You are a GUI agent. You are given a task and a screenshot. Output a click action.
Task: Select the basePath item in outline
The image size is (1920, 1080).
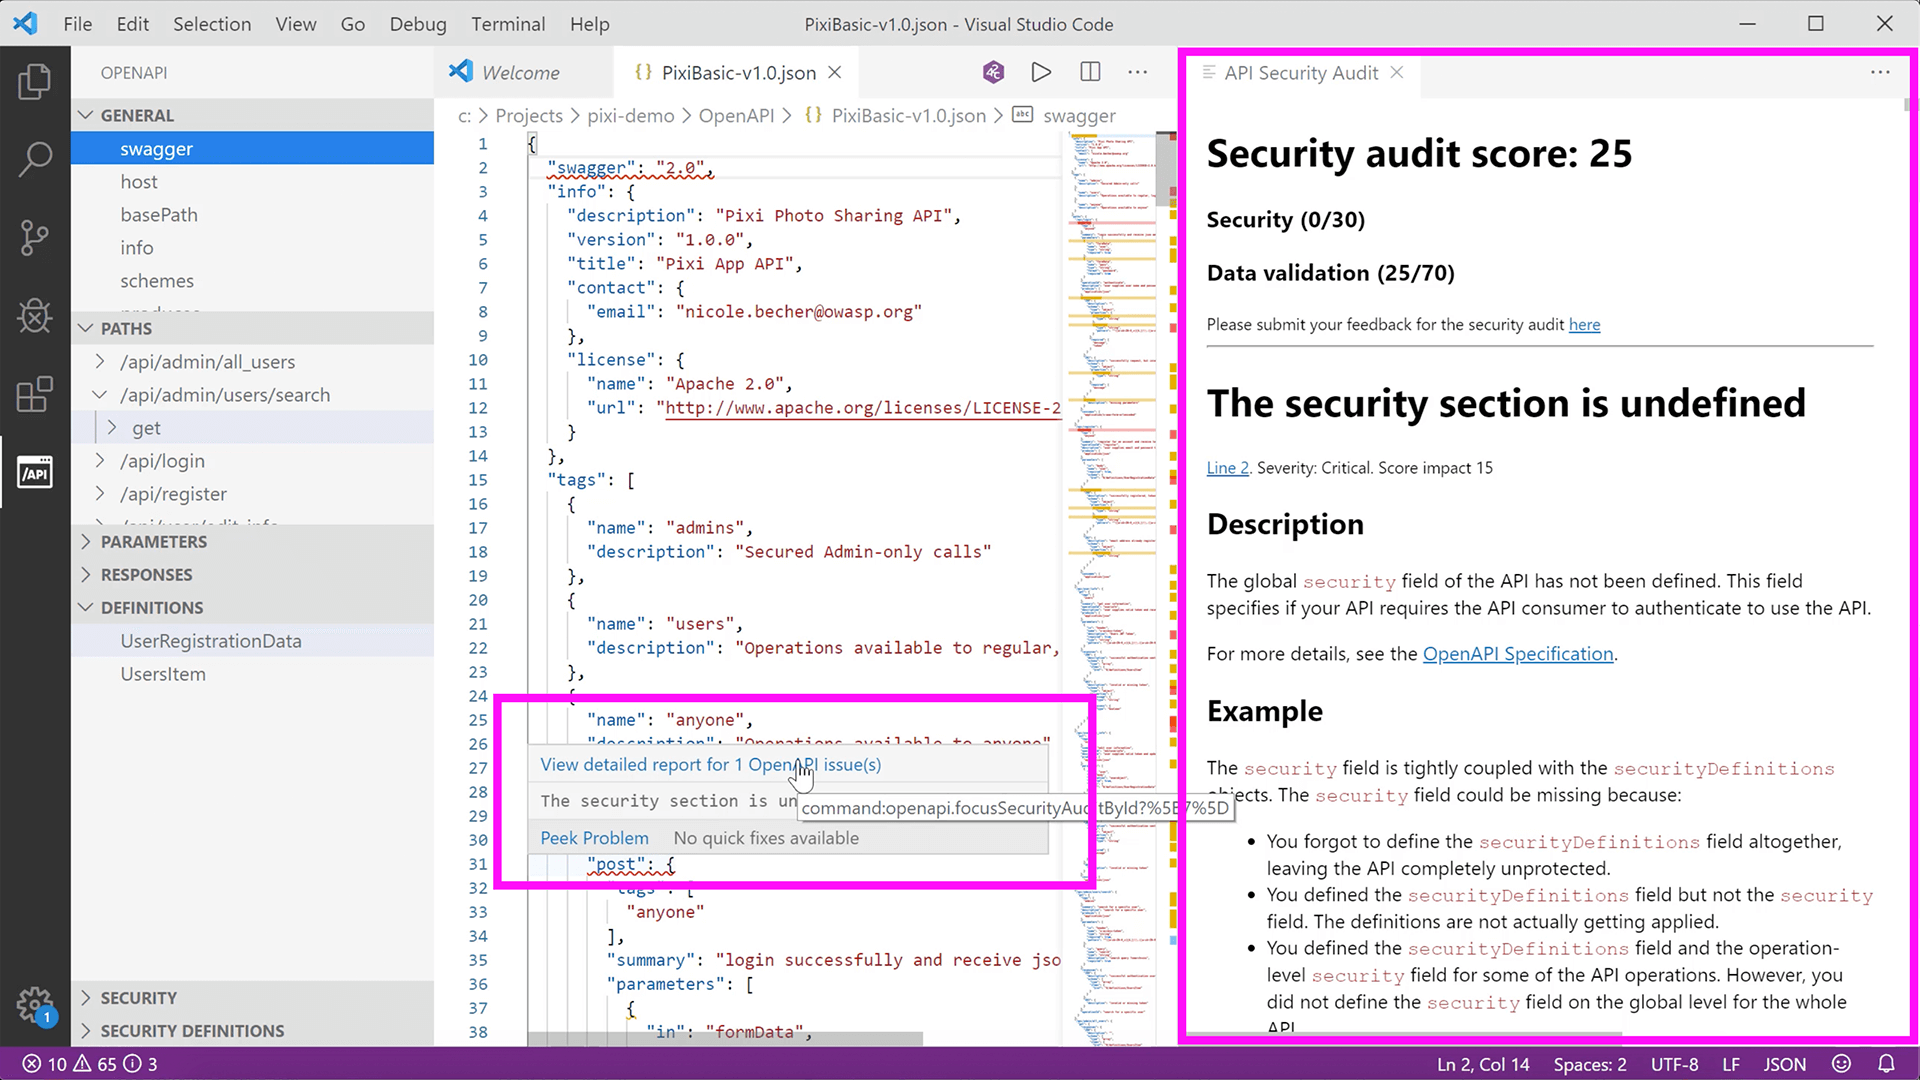(x=252, y=215)
